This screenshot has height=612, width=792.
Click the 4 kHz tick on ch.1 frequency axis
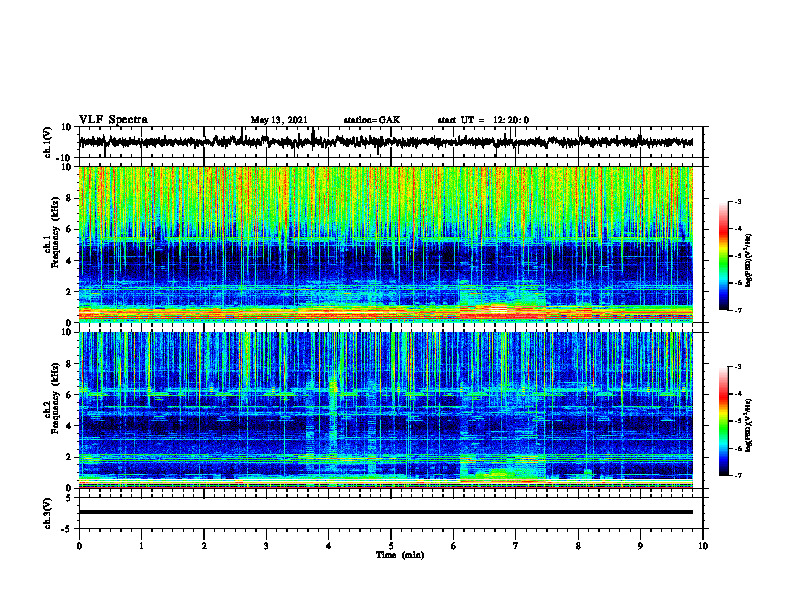[69, 261]
